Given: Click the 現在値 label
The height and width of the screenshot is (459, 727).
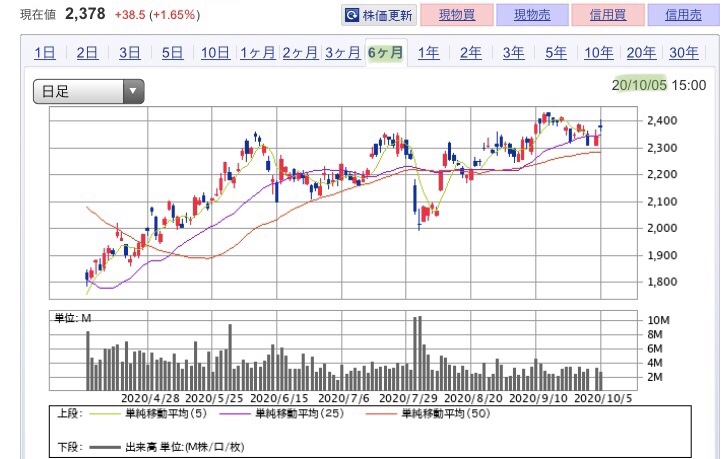Looking at the screenshot, I should [38, 15].
